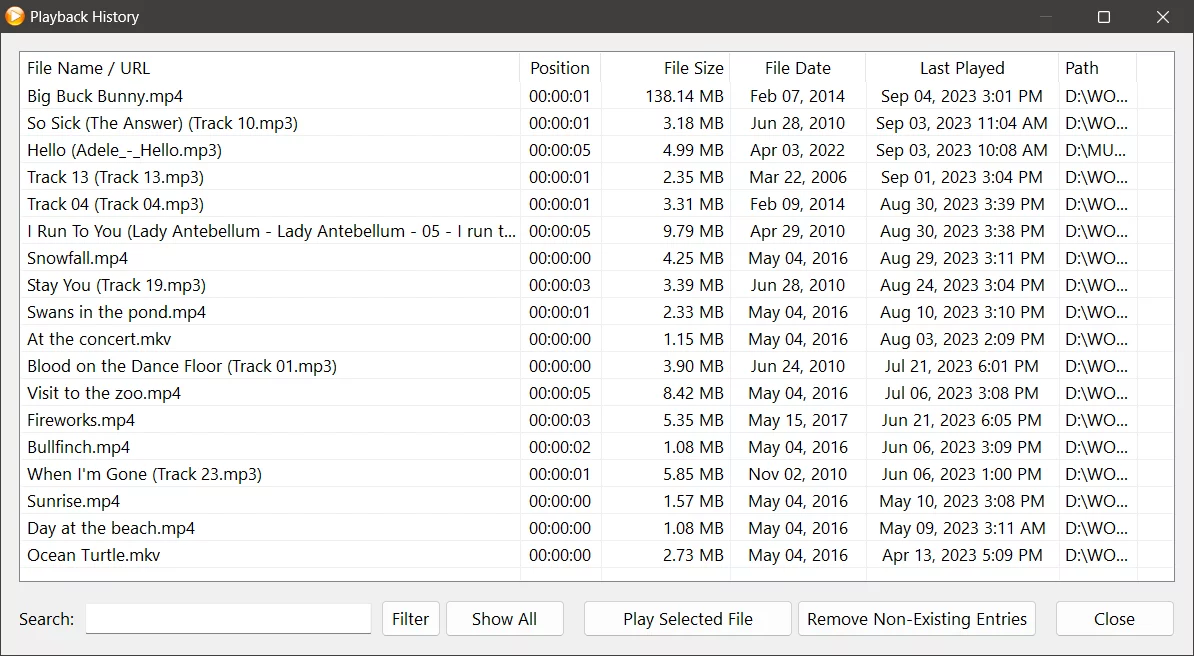Image resolution: width=1194 pixels, height=656 pixels.
Task: Click the Filter button
Action: coord(410,619)
